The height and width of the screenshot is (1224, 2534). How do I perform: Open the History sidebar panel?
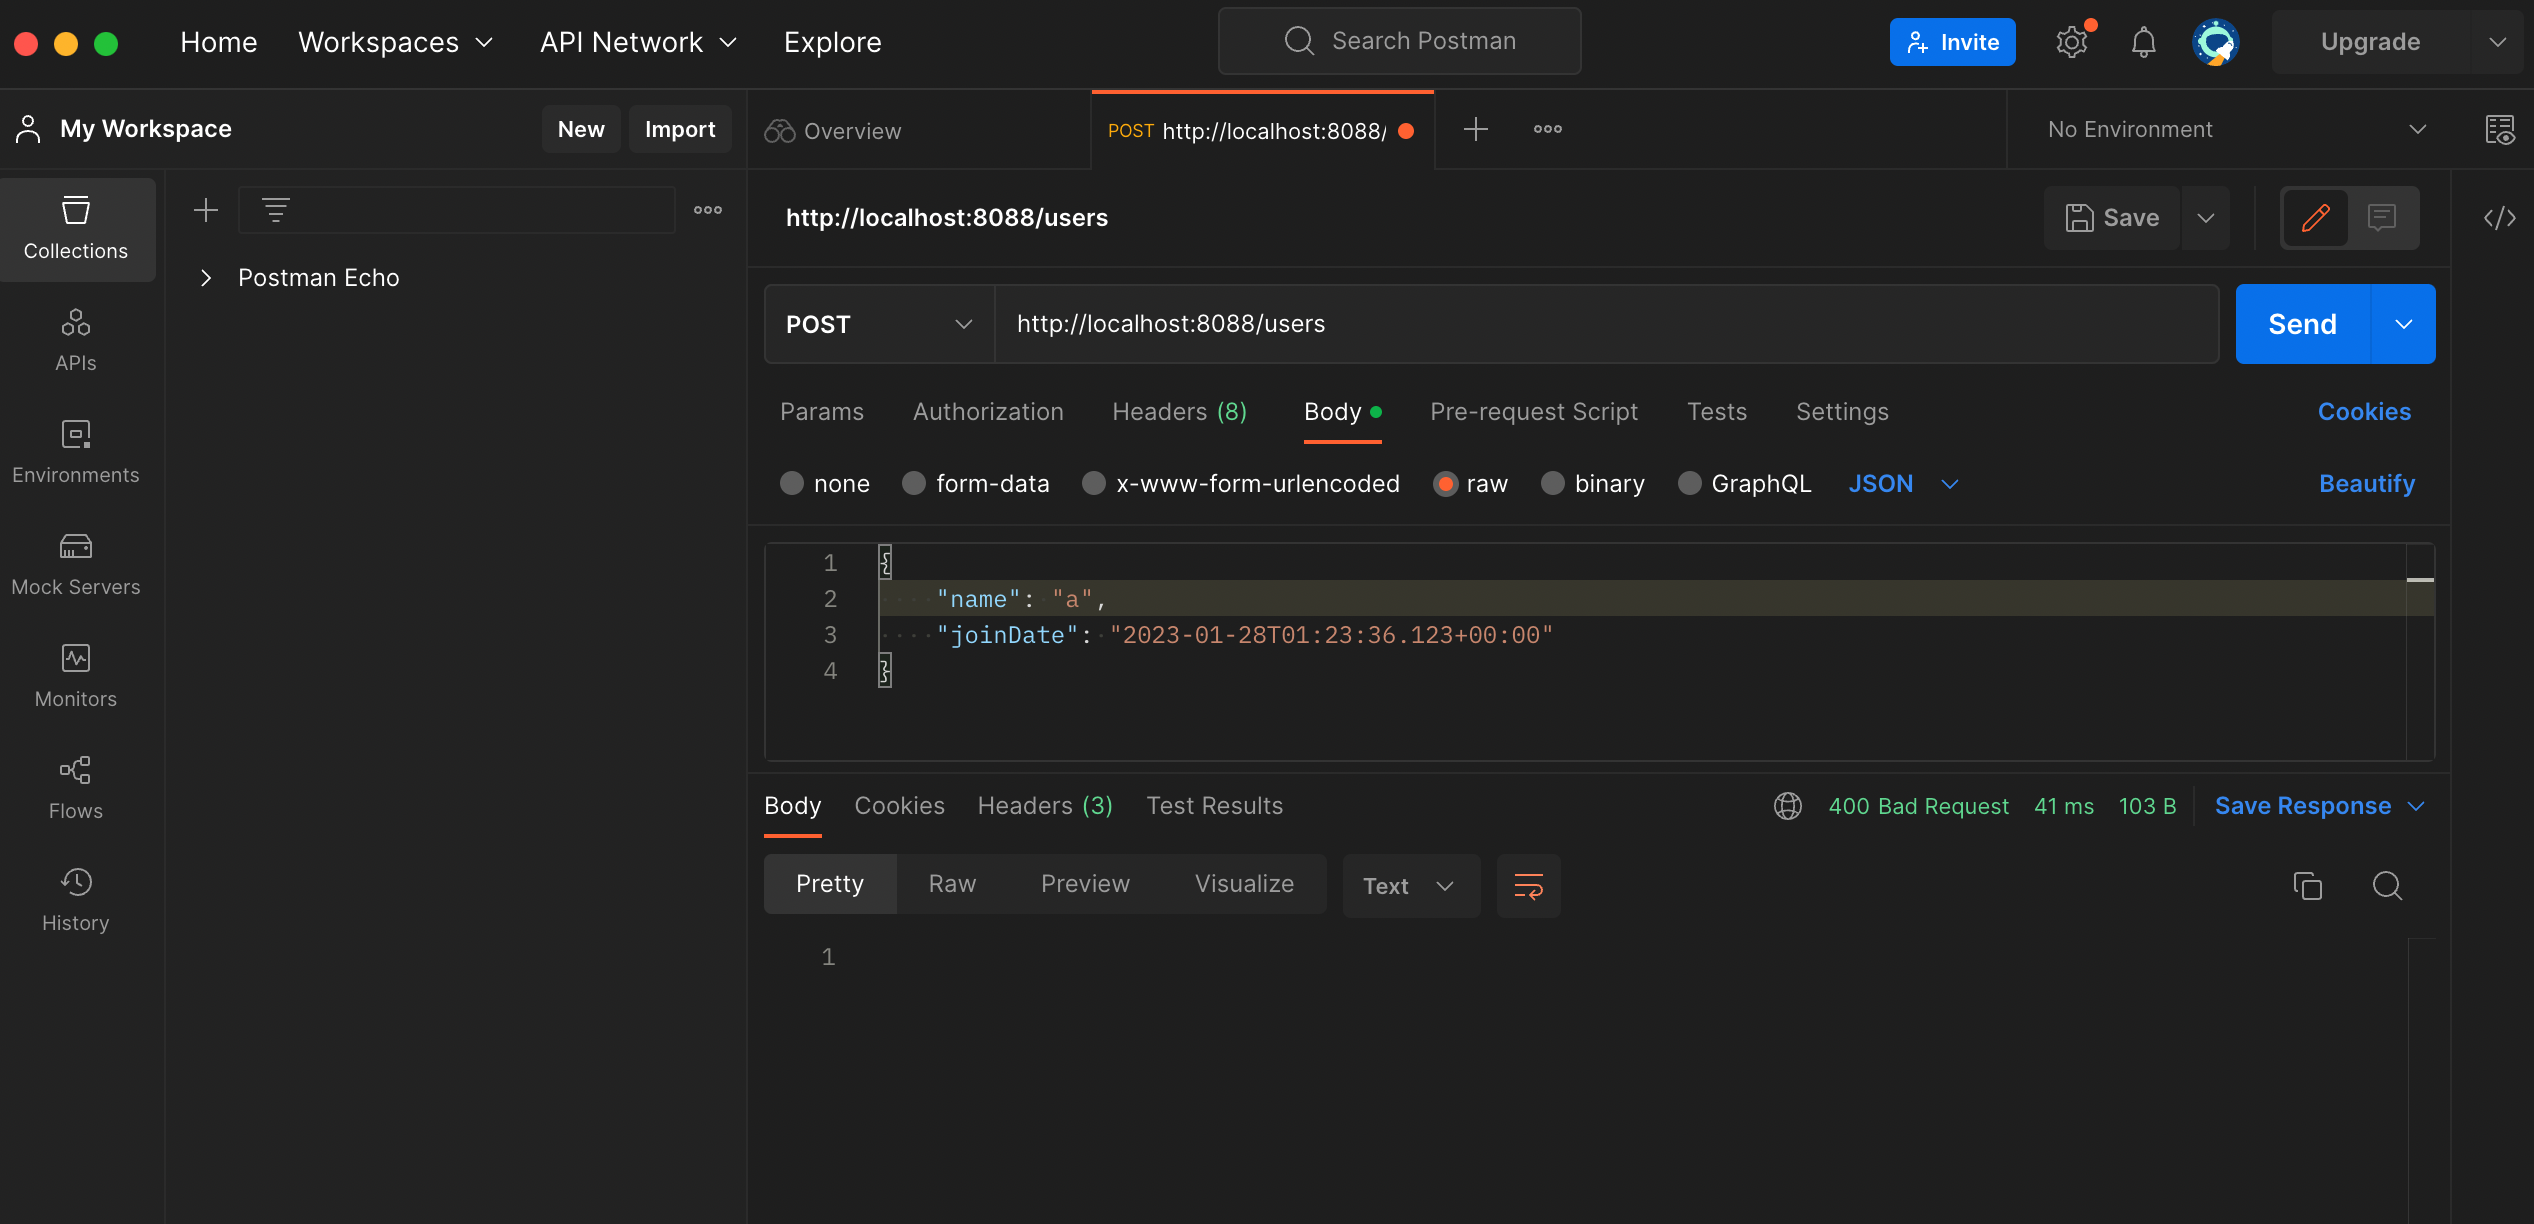[x=76, y=901]
